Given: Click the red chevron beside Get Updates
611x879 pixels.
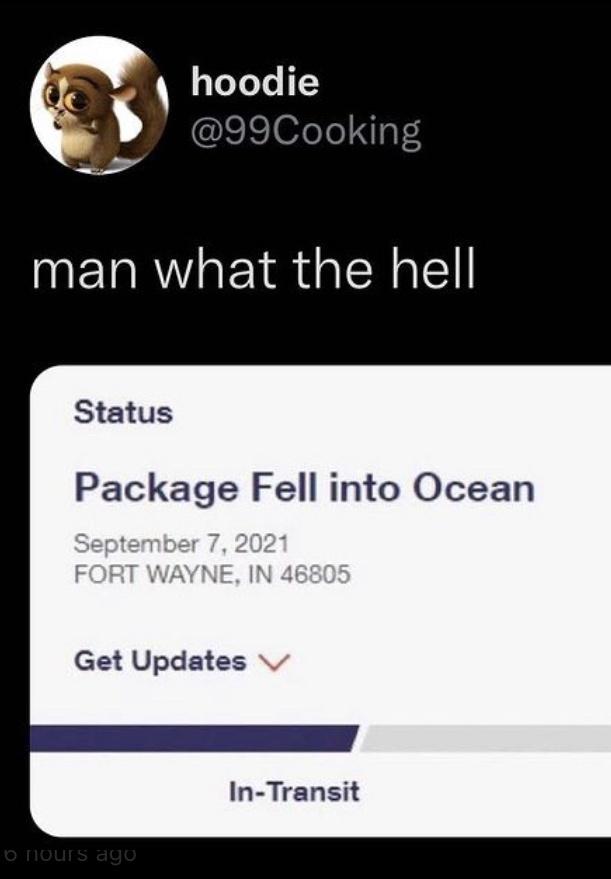Looking at the screenshot, I should 275,663.
